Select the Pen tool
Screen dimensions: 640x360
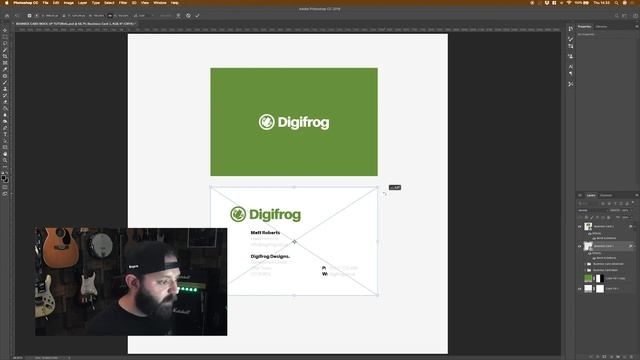(5, 128)
